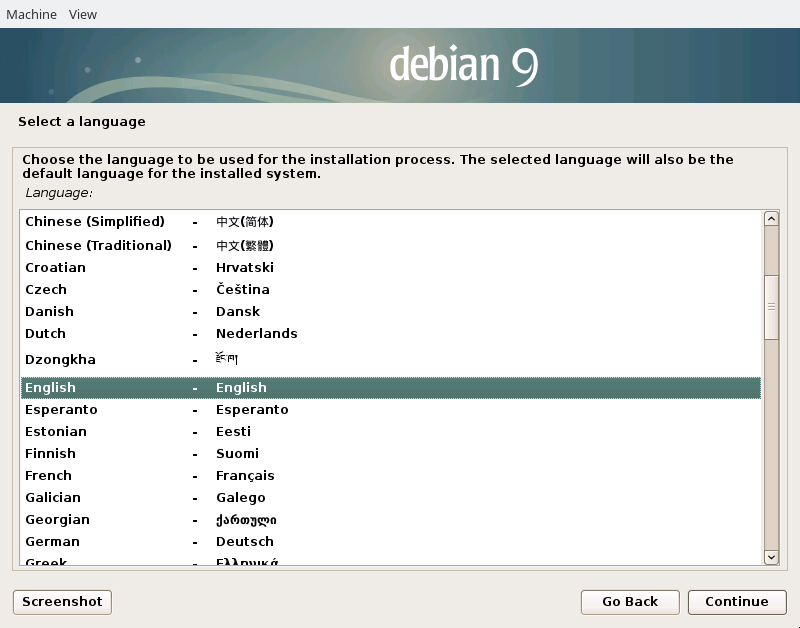Choose German - Deutsch
The width and height of the screenshot is (800, 628).
tap(391, 541)
